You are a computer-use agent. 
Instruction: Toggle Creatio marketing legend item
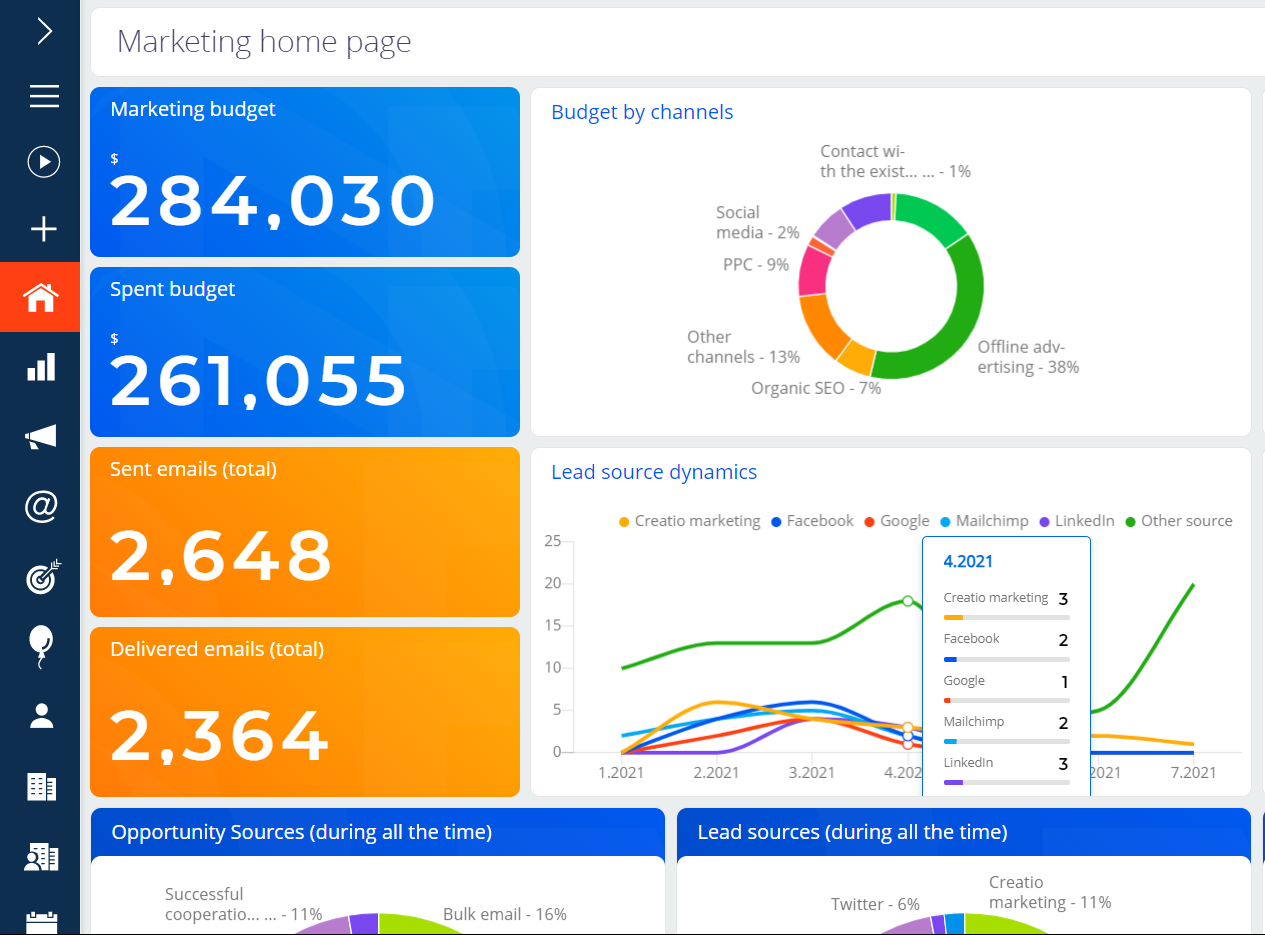coord(690,521)
